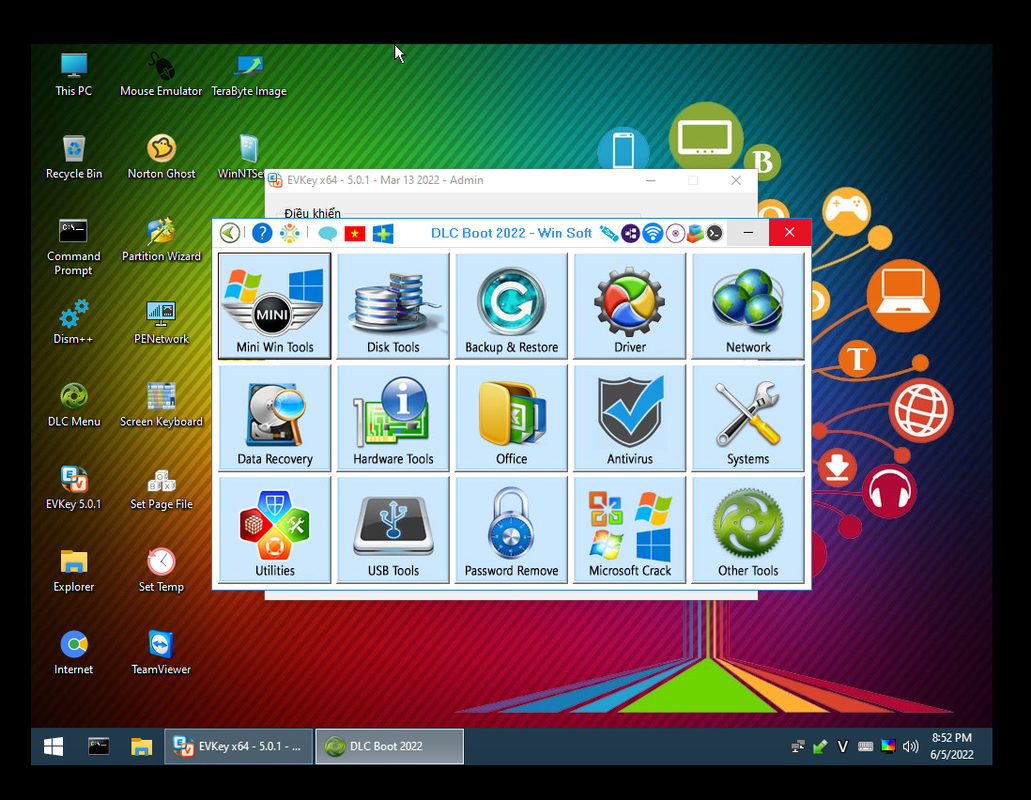Click the EVKey window title bar text
The width and height of the screenshot is (1031, 800).
(x=385, y=180)
